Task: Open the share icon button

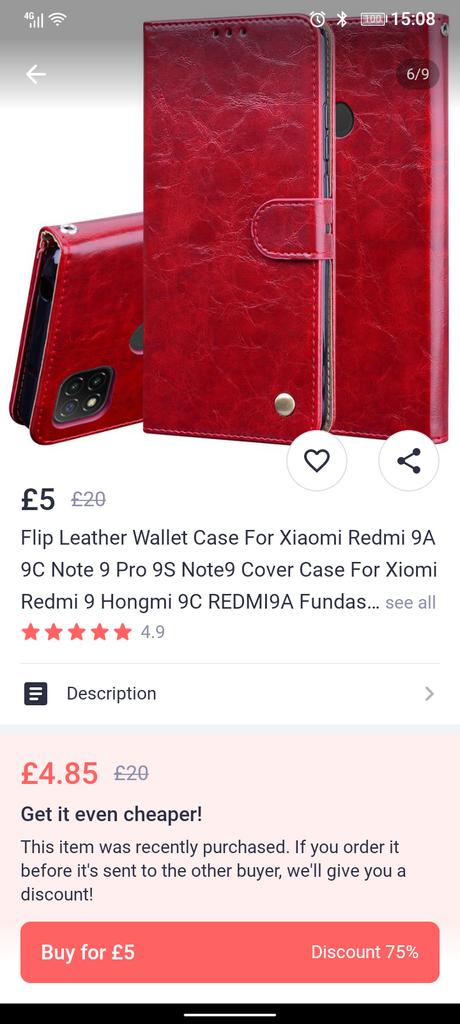Action: pos(409,460)
